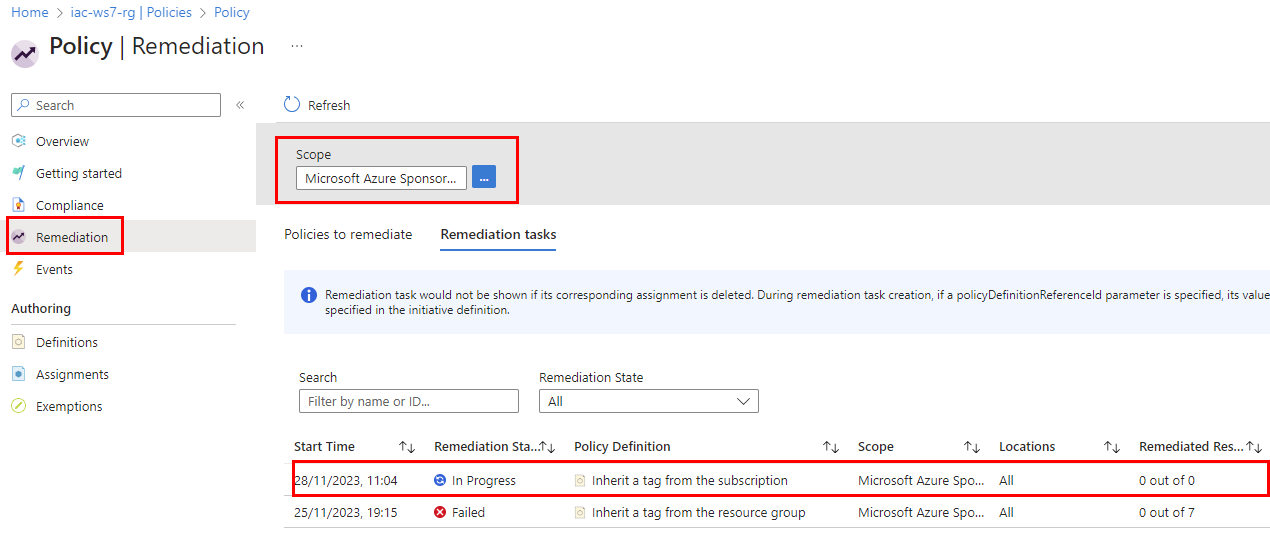
Task: Select the Remediation tasks tab
Action: 498,234
